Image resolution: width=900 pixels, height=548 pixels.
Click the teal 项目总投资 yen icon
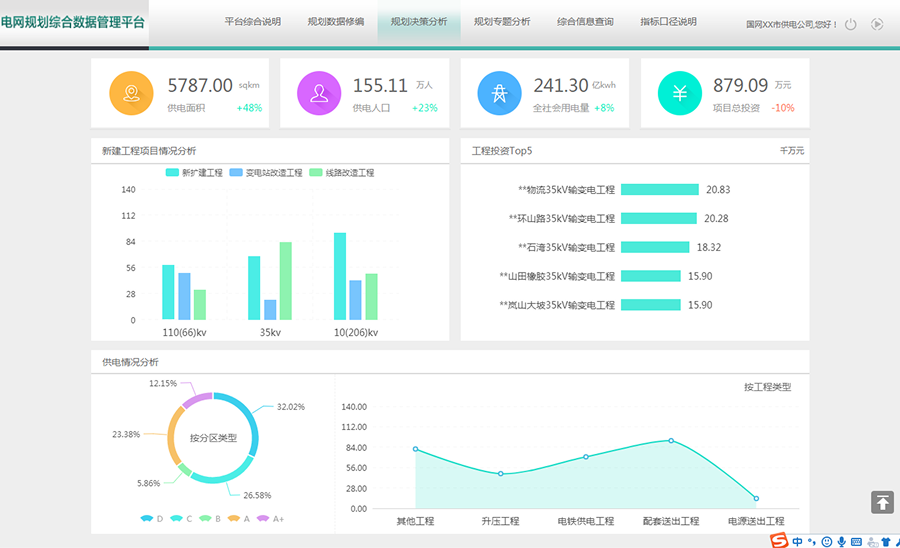679,94
